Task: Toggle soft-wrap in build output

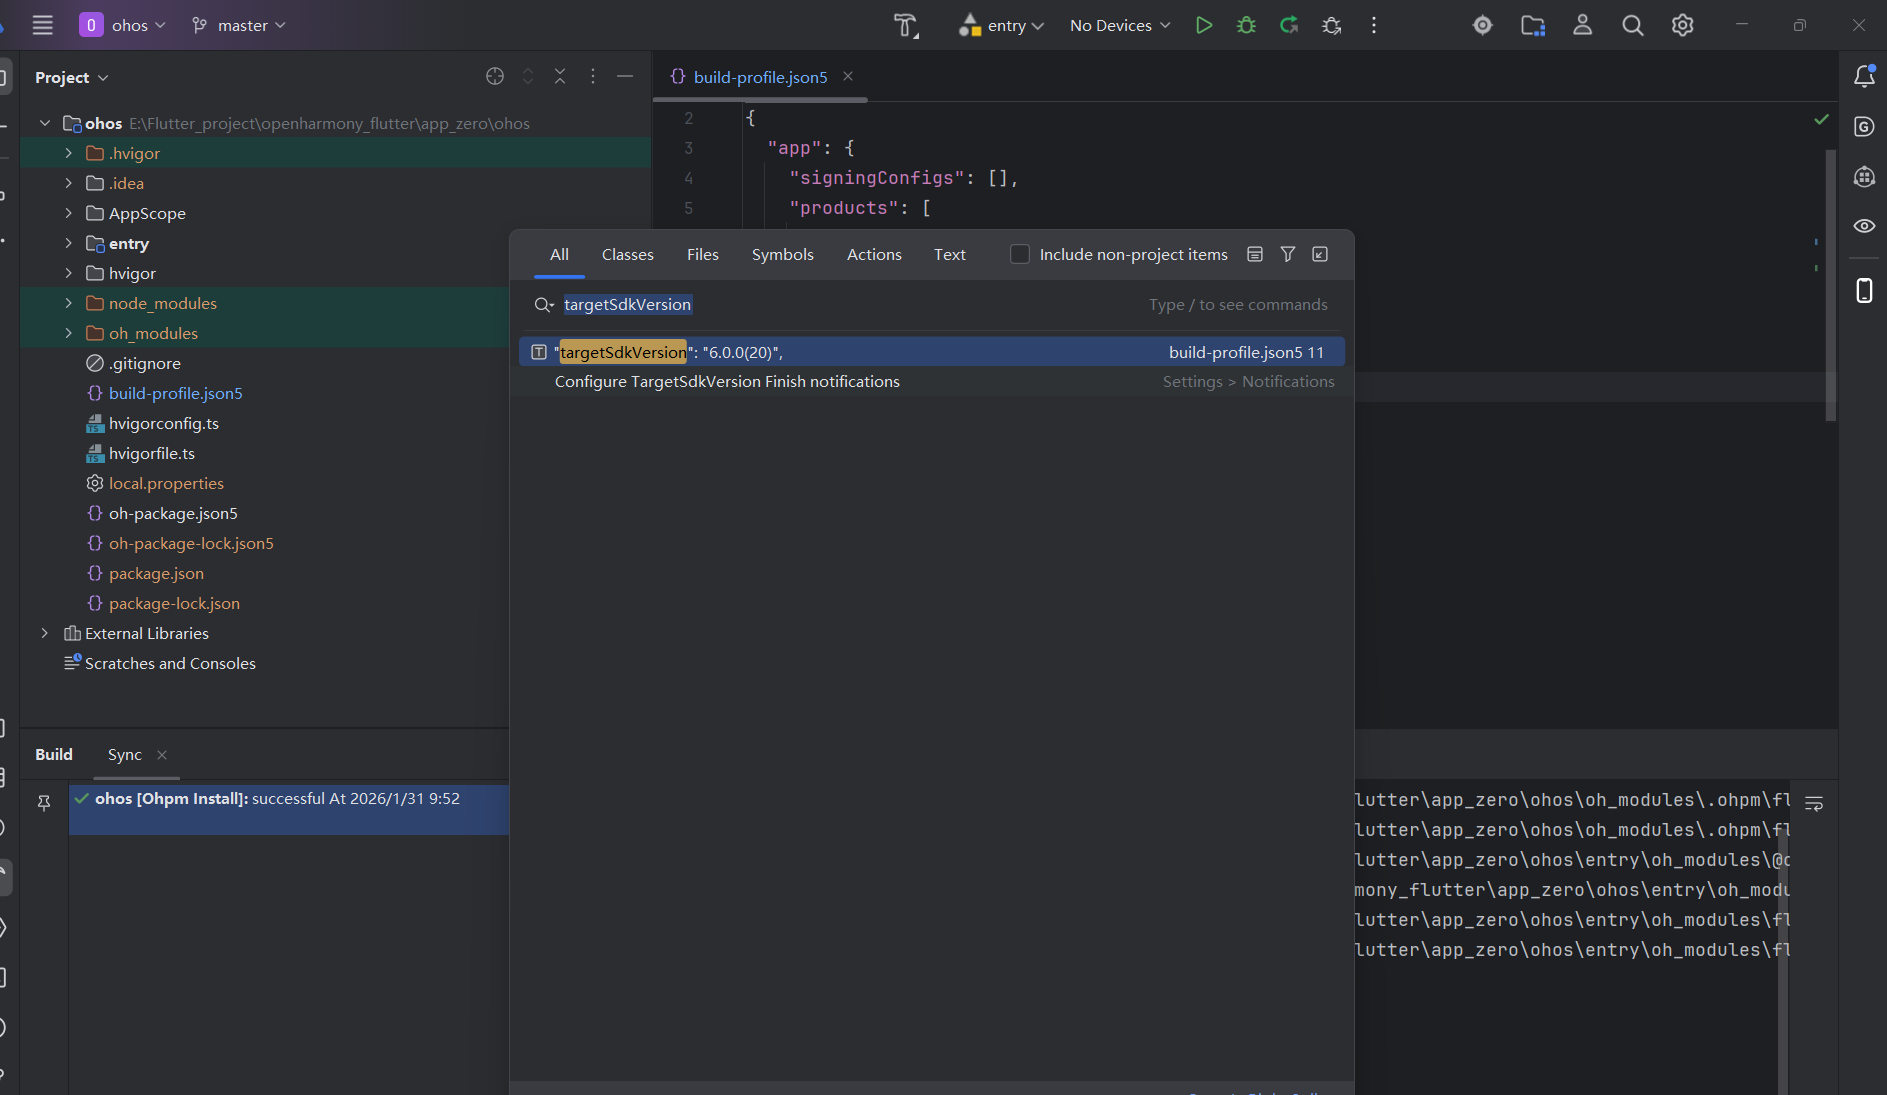Action: (x=1814, y=804)
